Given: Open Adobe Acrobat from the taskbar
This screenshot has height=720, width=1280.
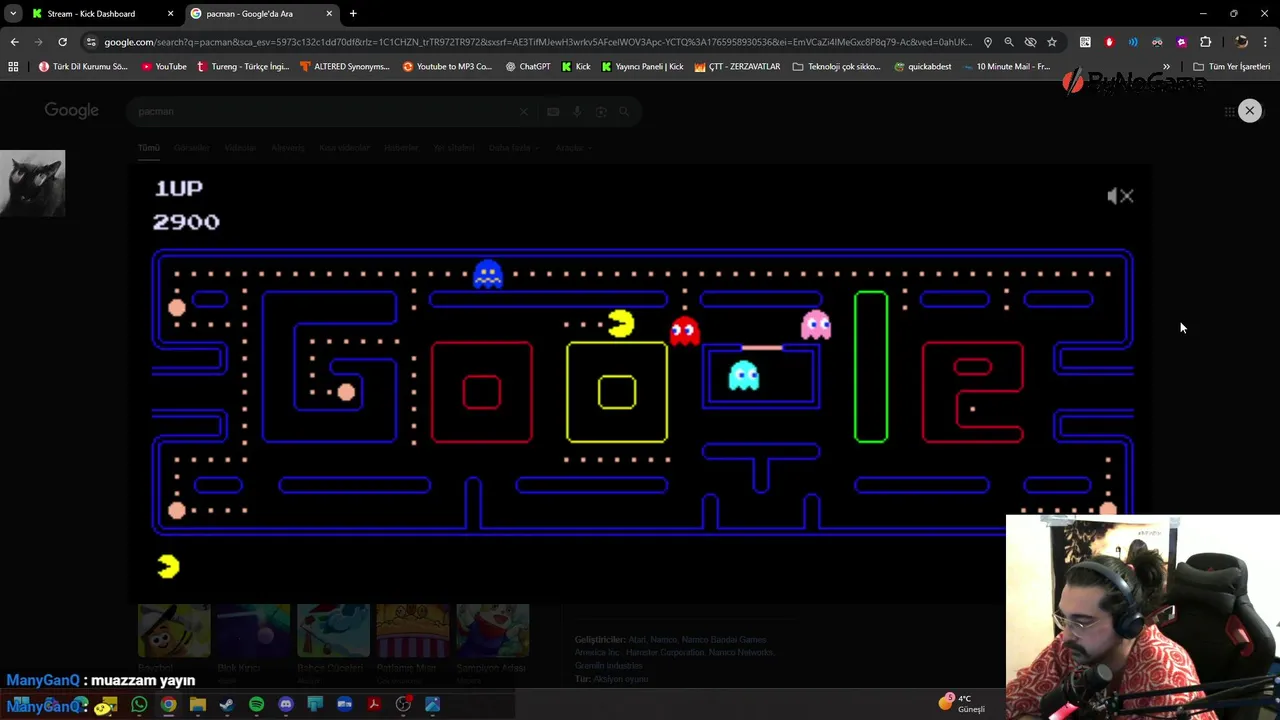Looking at the screenshot, I should click(x=374, y=705).
